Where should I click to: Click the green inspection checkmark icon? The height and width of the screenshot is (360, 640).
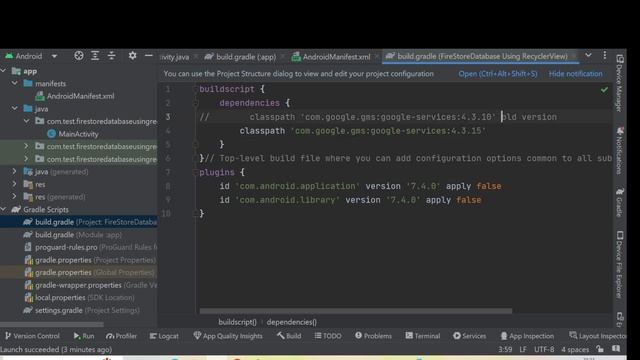click(x=604, y=89)
